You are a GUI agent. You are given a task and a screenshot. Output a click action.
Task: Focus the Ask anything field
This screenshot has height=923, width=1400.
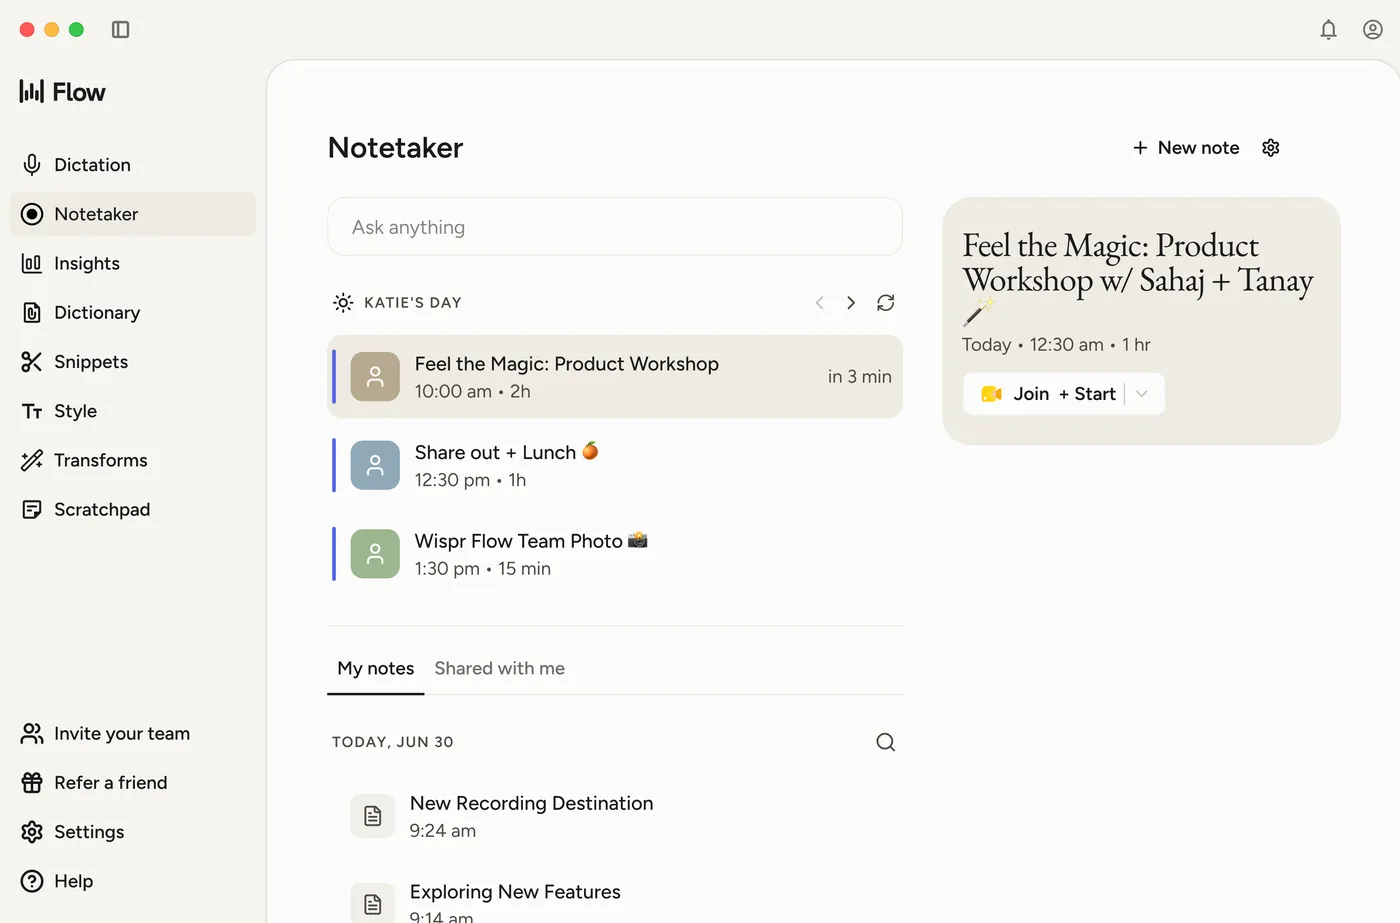tap(615, 227)
